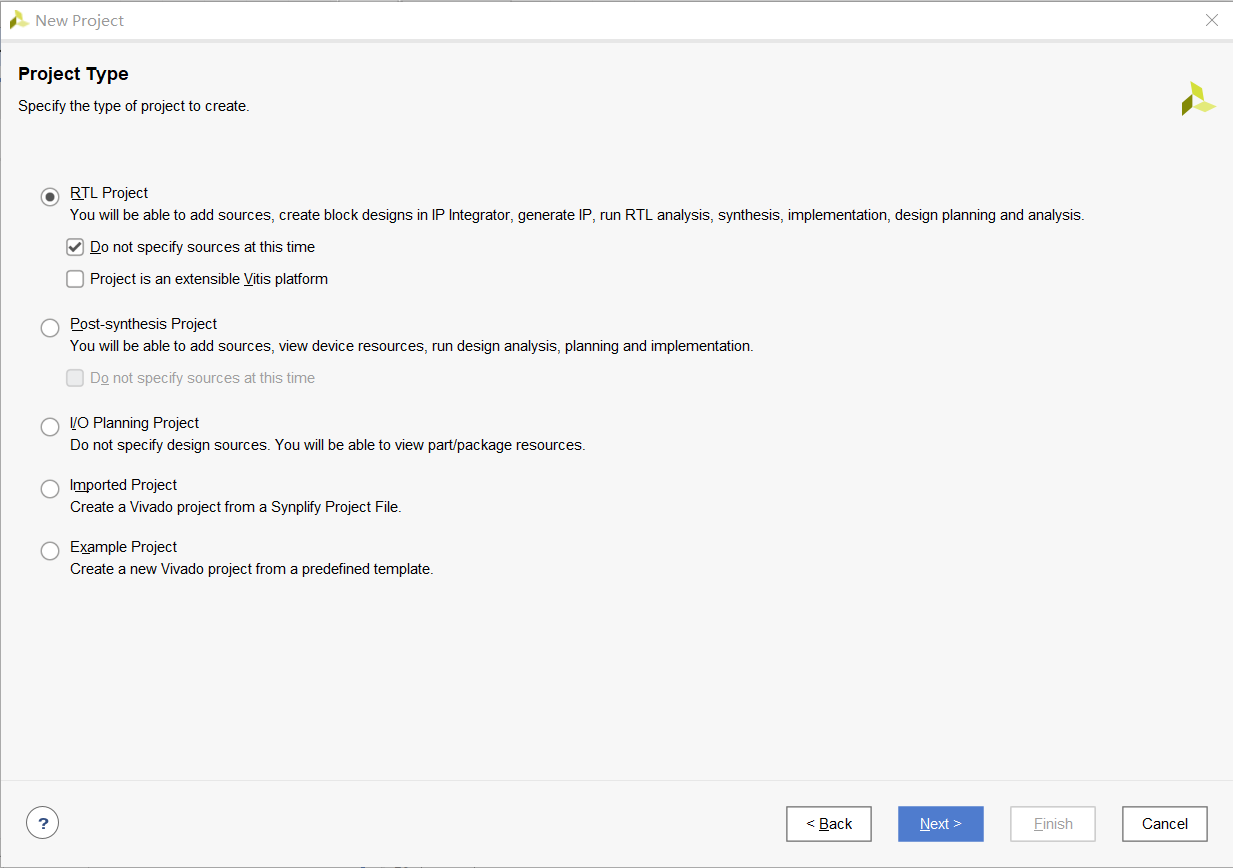Image resolution: width=1233 pixels, height=868 pixels.
Task: Open help with the question mark icon
Action: (42, 823)
